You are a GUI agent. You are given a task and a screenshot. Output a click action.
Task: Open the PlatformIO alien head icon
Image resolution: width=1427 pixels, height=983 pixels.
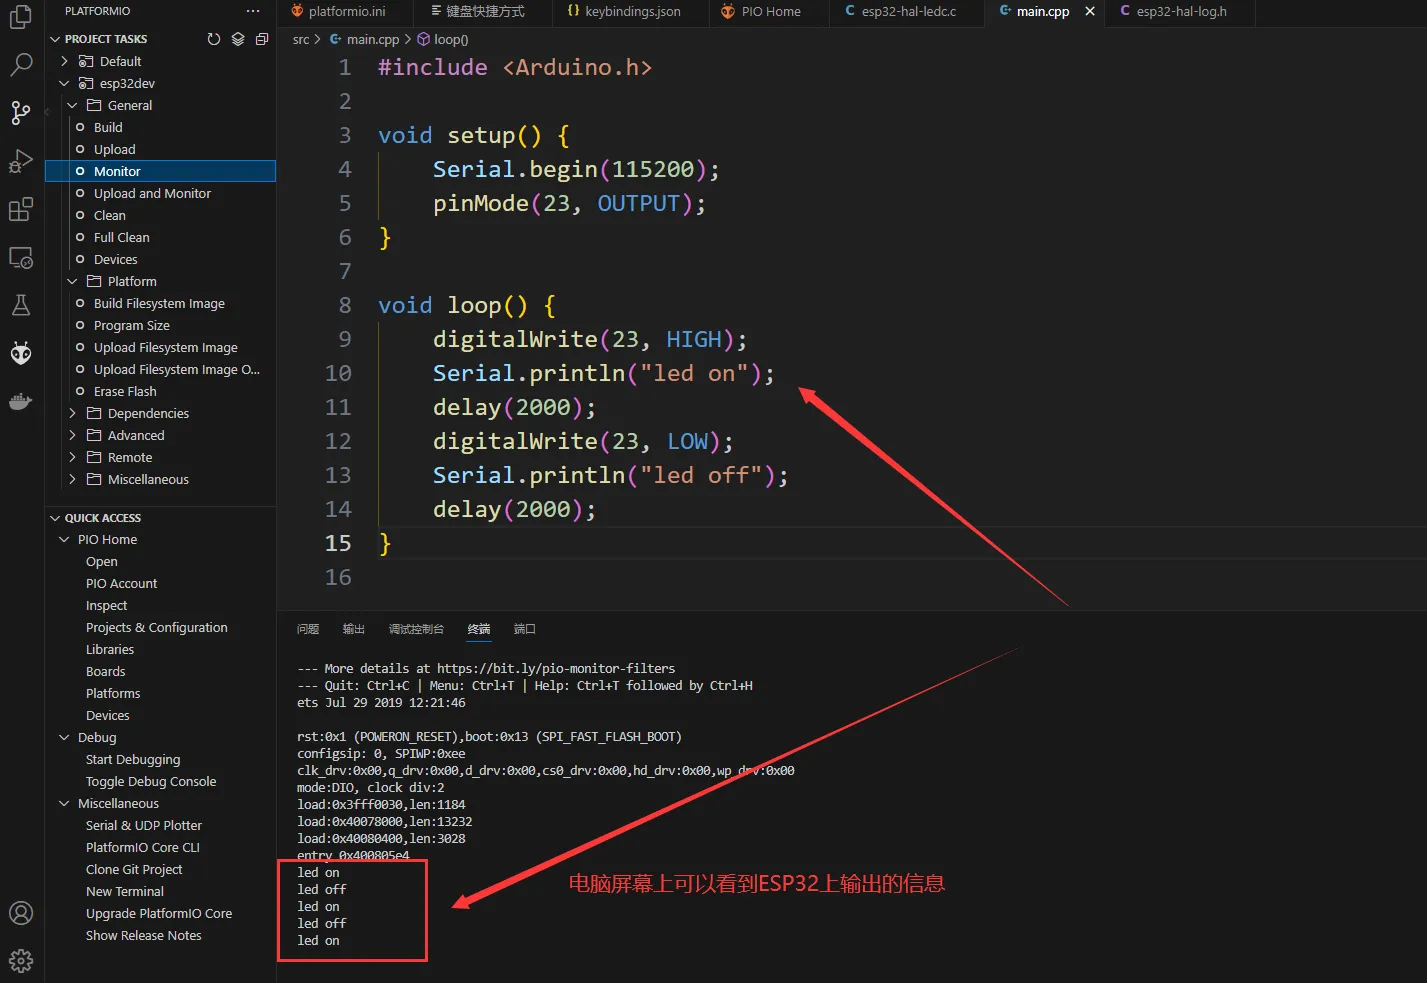click(21, 353)
